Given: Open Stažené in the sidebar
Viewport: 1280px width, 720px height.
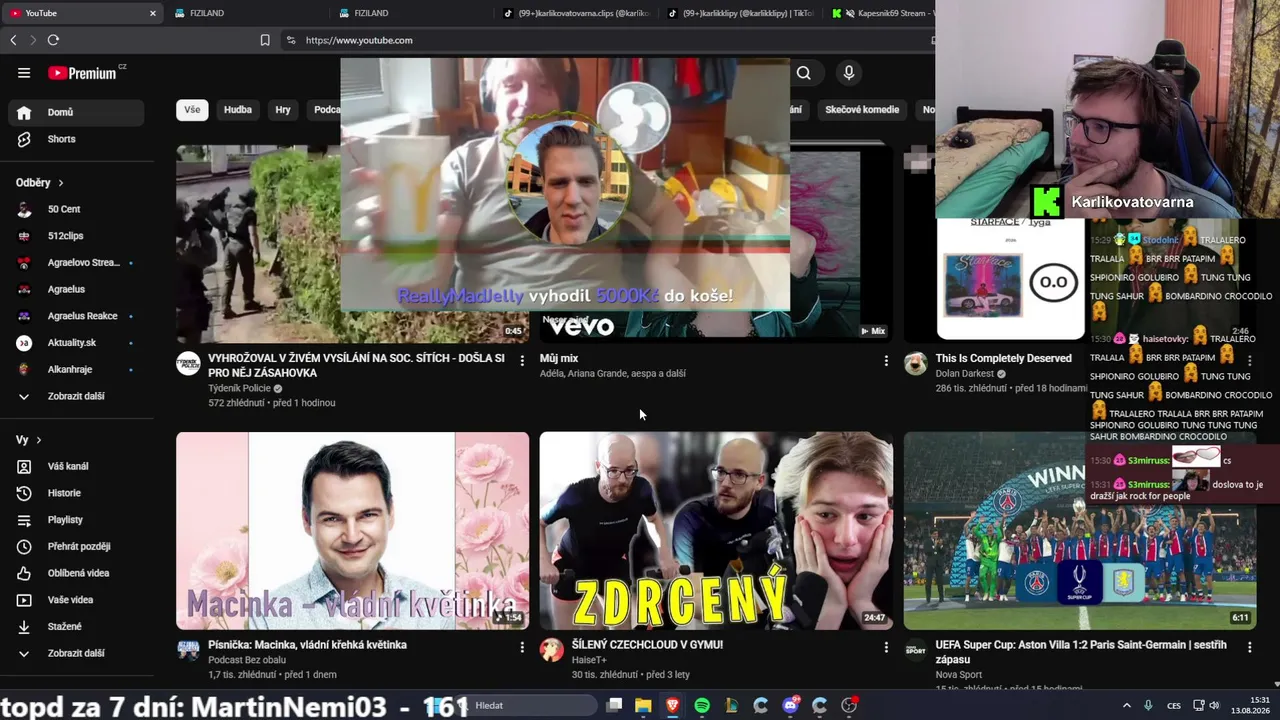Looking at the screenshot, I should tap(76, 627).
